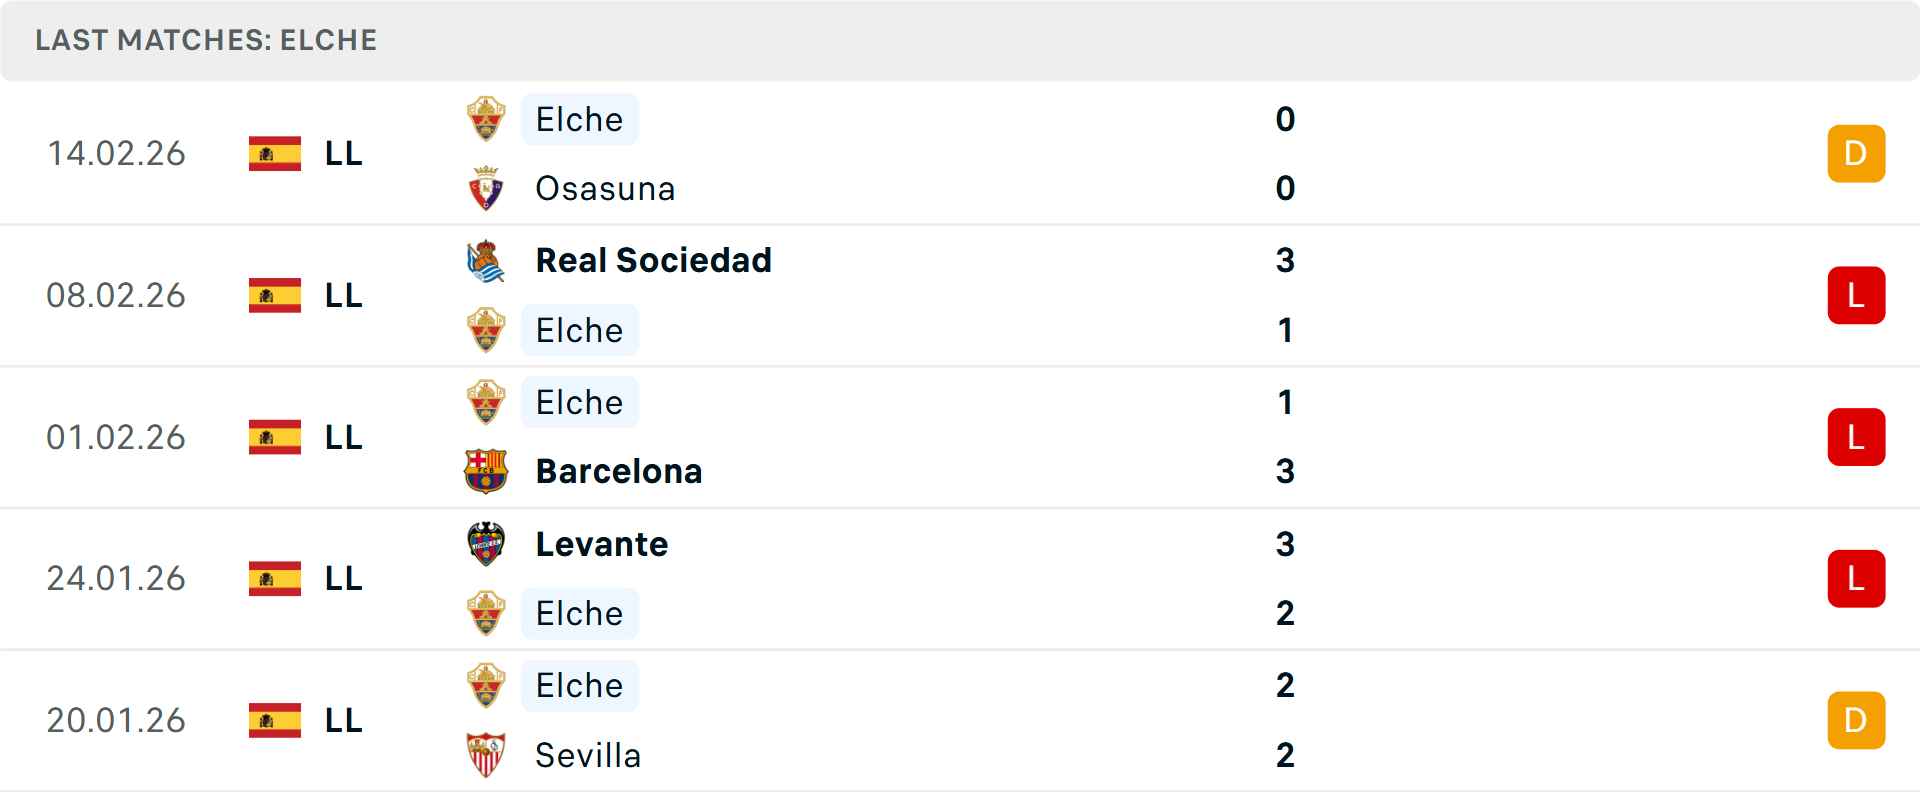The width and height of the screenshot is (1920, 792).
Task: Click the LL league label on 08.02.26
Action: (343, 296)
